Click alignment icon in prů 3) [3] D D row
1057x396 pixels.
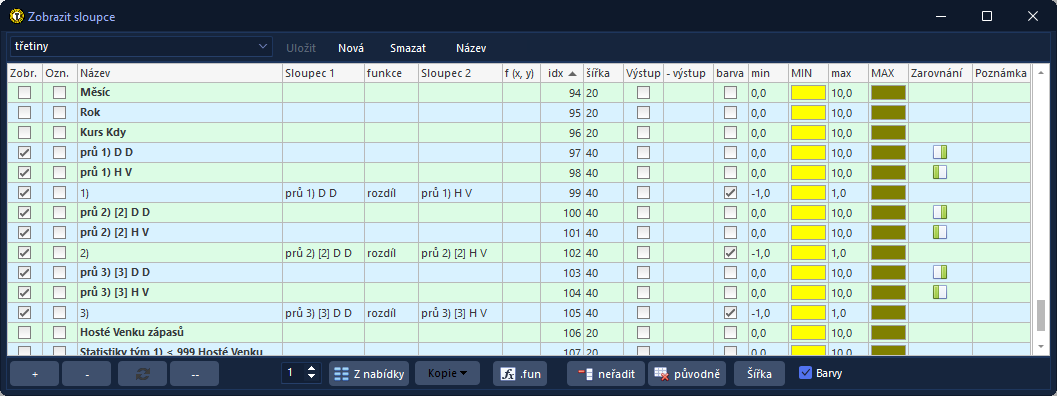click(x=940, y=273)
